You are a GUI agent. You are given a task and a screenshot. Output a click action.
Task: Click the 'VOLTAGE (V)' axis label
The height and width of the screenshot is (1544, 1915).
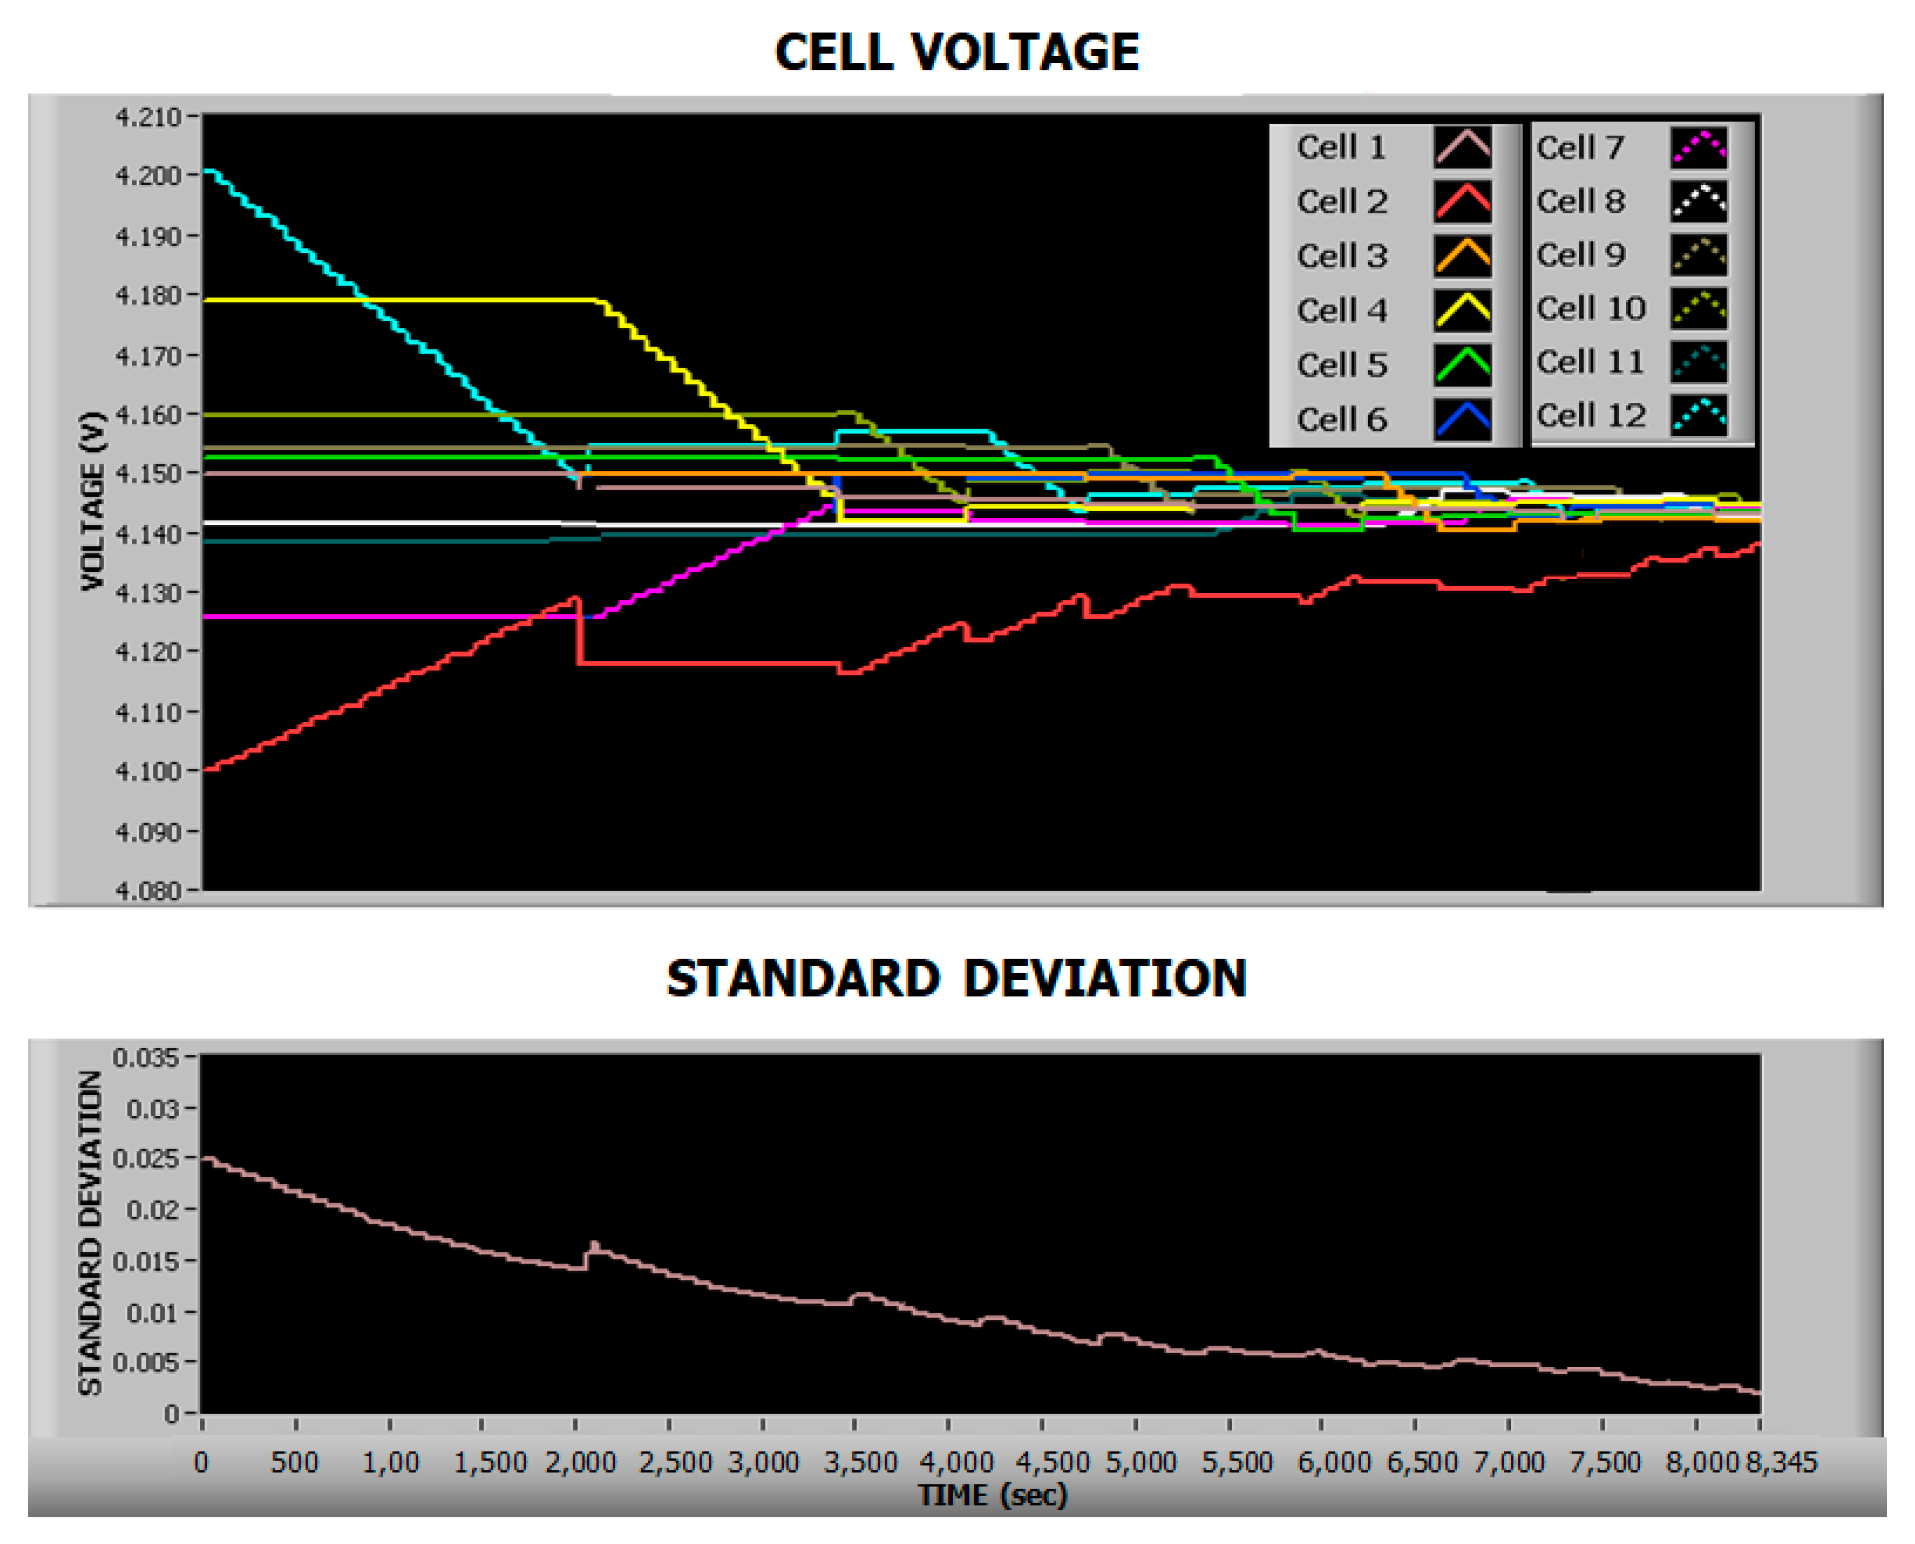(92, 500)
